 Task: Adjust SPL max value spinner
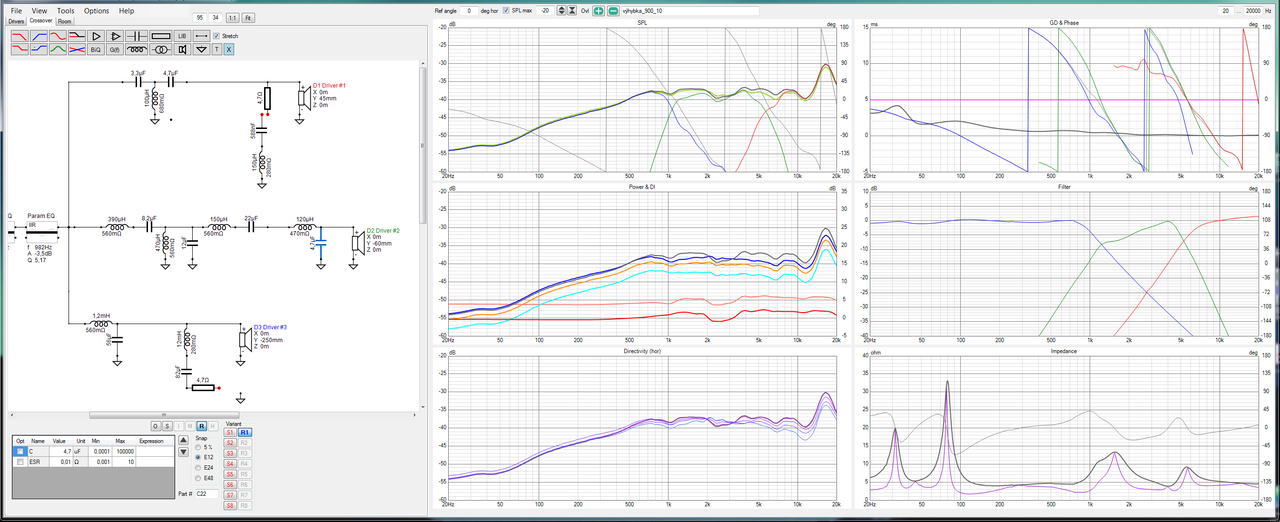coord(561,11)
